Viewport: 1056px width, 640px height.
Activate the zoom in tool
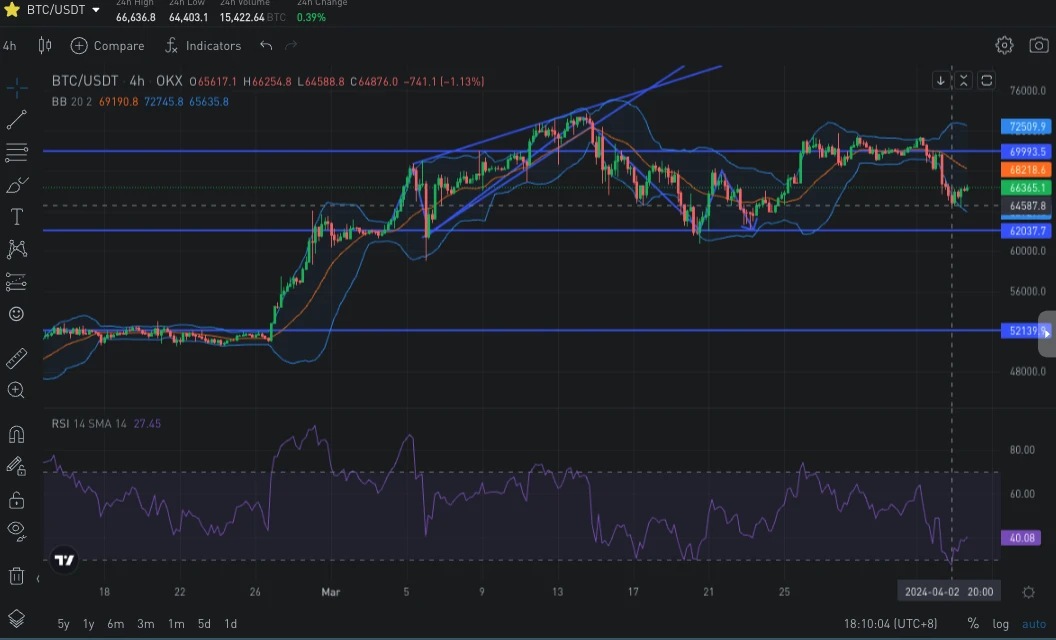point(16,390)
